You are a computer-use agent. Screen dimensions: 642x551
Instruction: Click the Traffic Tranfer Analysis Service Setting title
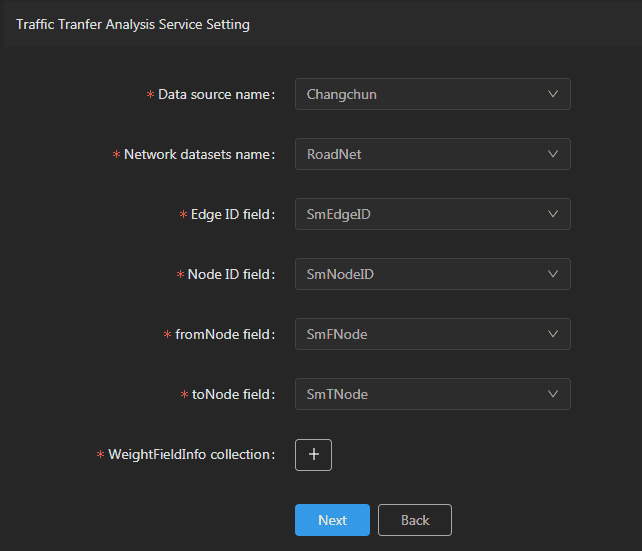[x=133, y=24]
